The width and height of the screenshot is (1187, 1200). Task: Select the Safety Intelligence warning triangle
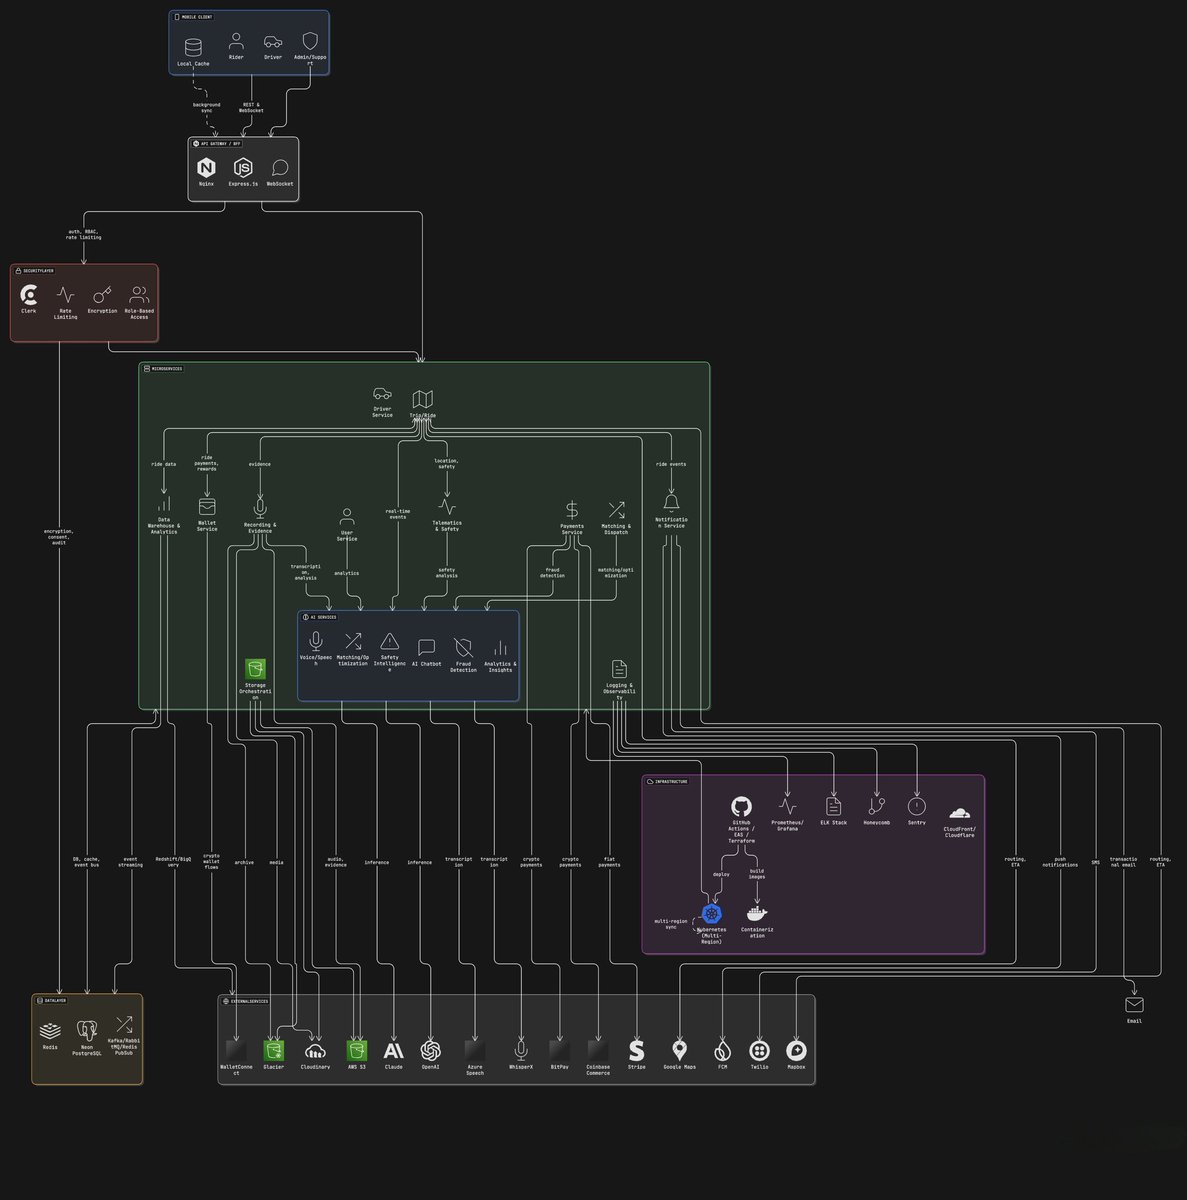point(390,641)
